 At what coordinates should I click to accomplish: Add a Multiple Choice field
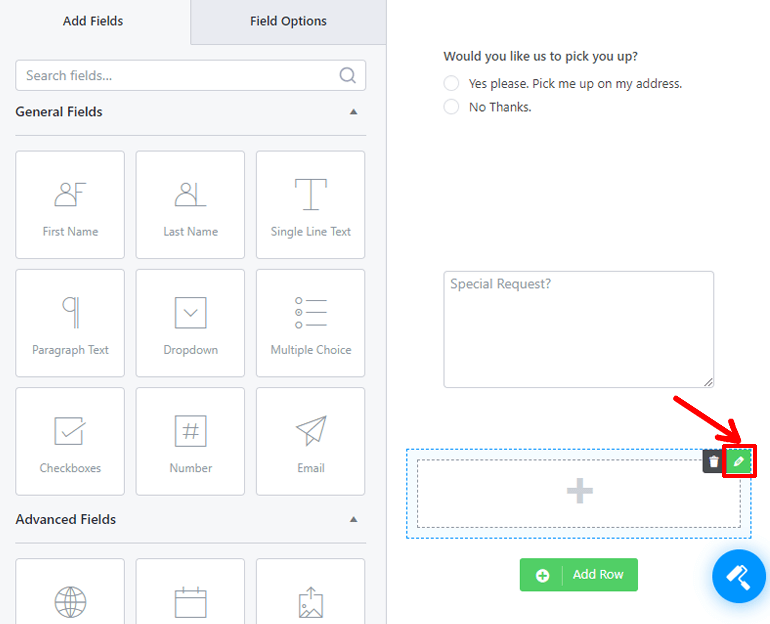coord(310,323)
